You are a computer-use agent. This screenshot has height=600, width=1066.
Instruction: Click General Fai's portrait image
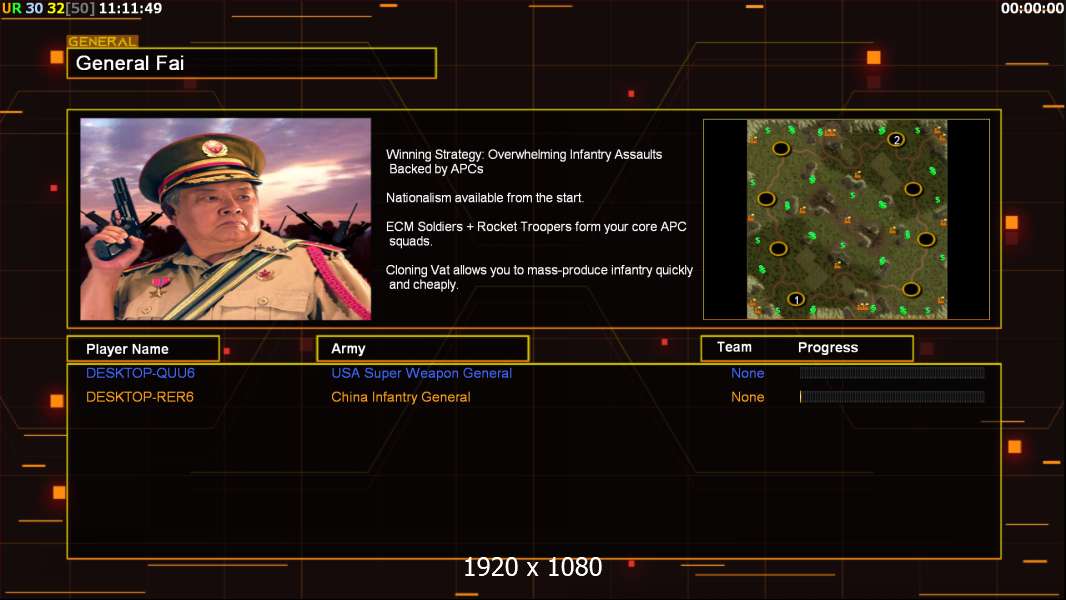226,219
